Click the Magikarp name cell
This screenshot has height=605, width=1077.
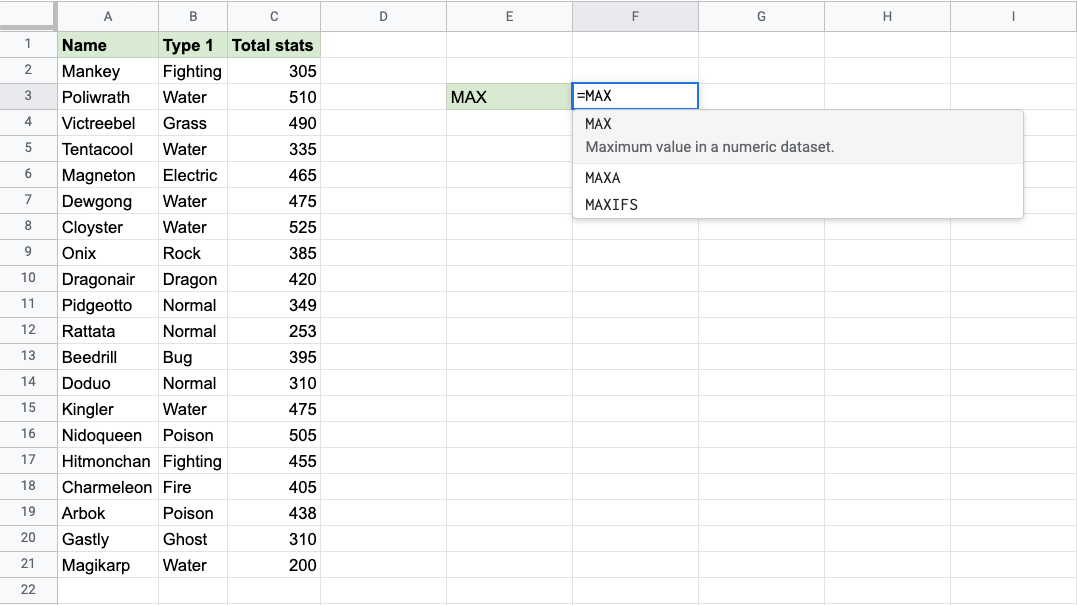(x=108, y=565)
